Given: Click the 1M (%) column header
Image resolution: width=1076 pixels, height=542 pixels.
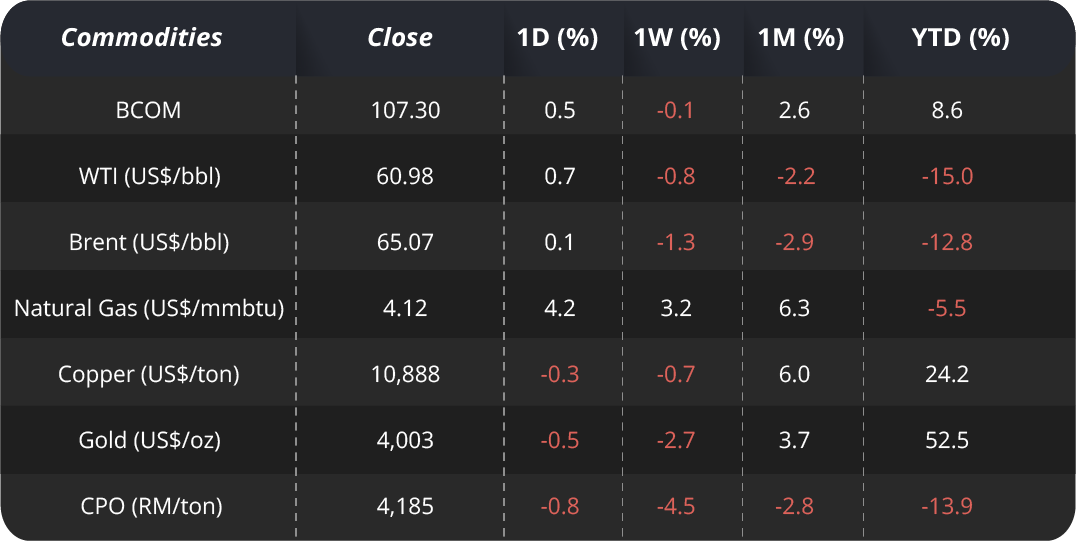Looking at the screenshot, I should pos(800,38).
